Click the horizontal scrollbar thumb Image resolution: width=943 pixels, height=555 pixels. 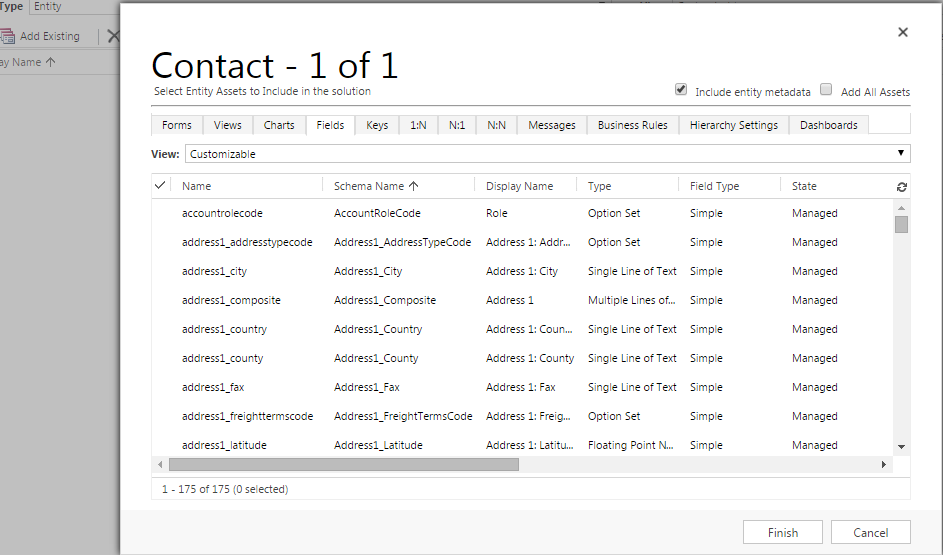(x=344, y=465)
